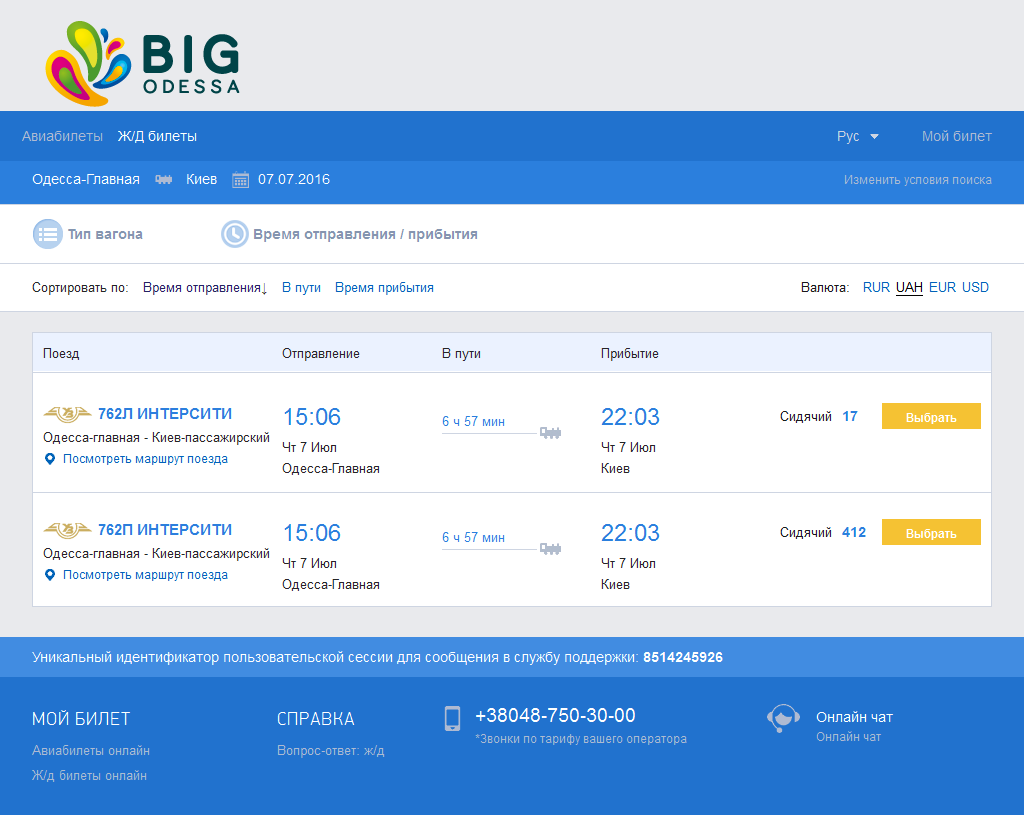Viewport: 1024px width, 815px height.
Task: Open the Авиабилеты tab
Action: (x=62, y=136)
